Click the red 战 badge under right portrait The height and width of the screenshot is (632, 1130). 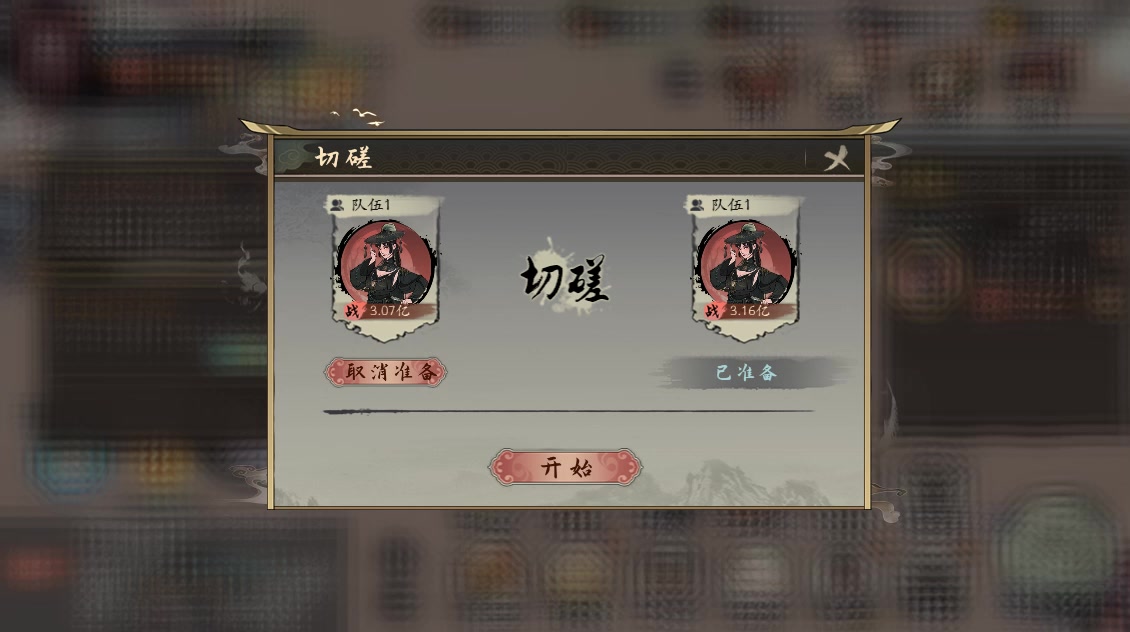[x=712, y=311]
